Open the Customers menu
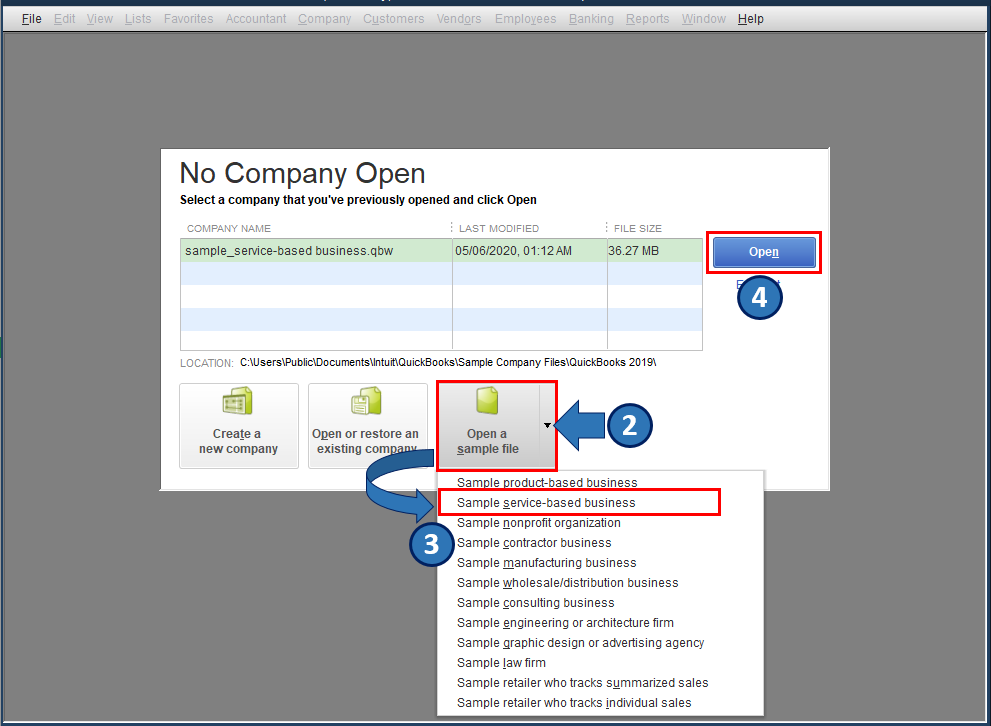Screen dimensions: 991x726 pyautogui.click(x=393, y=19)
